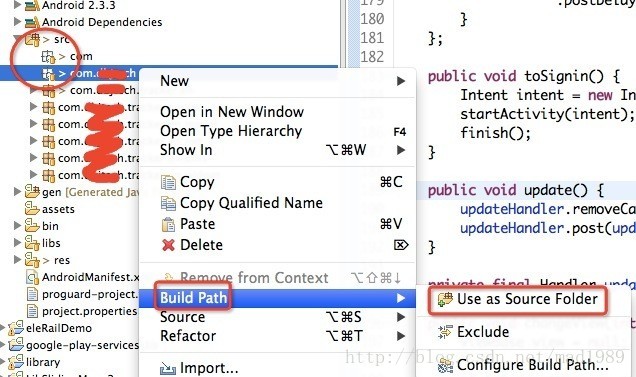The image size is (636, 377).
Task: Click the Paste clipboard icon
Action: (x=168, y=224)
